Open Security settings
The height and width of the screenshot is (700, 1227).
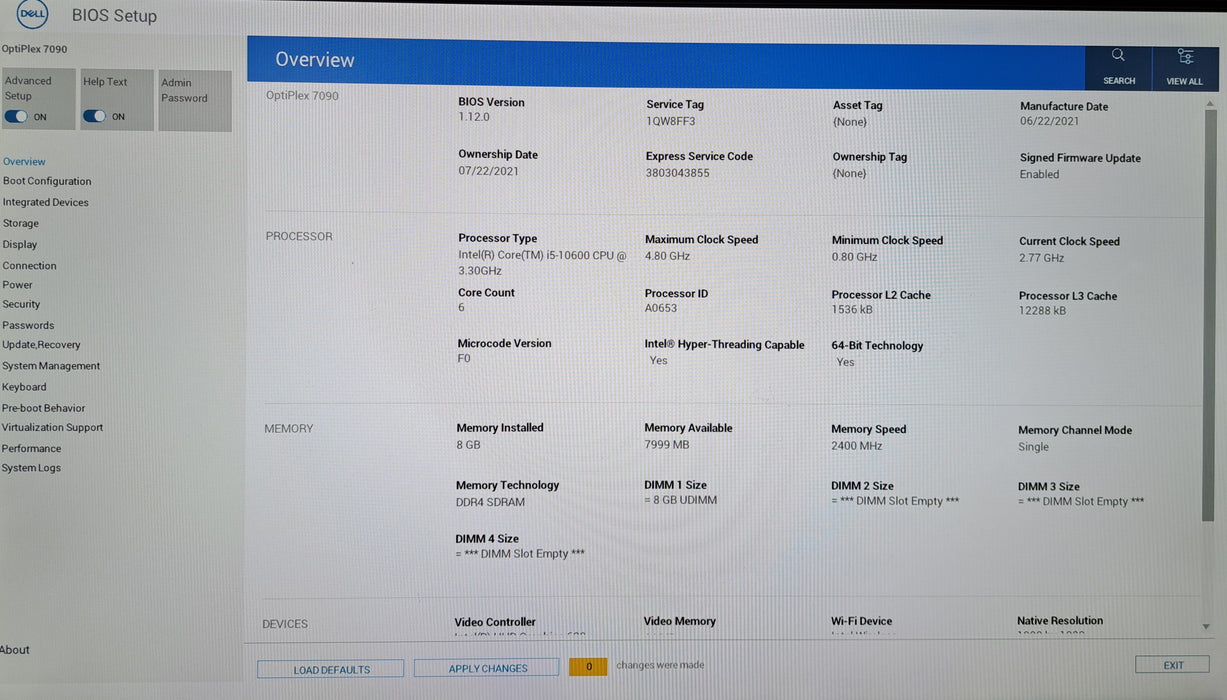(x=21, y=304)
